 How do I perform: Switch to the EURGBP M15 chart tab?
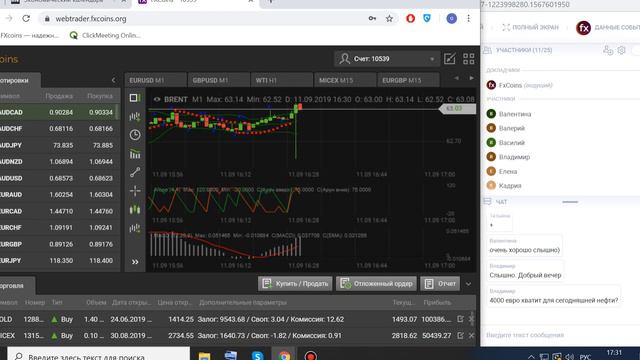pos(408,80)
